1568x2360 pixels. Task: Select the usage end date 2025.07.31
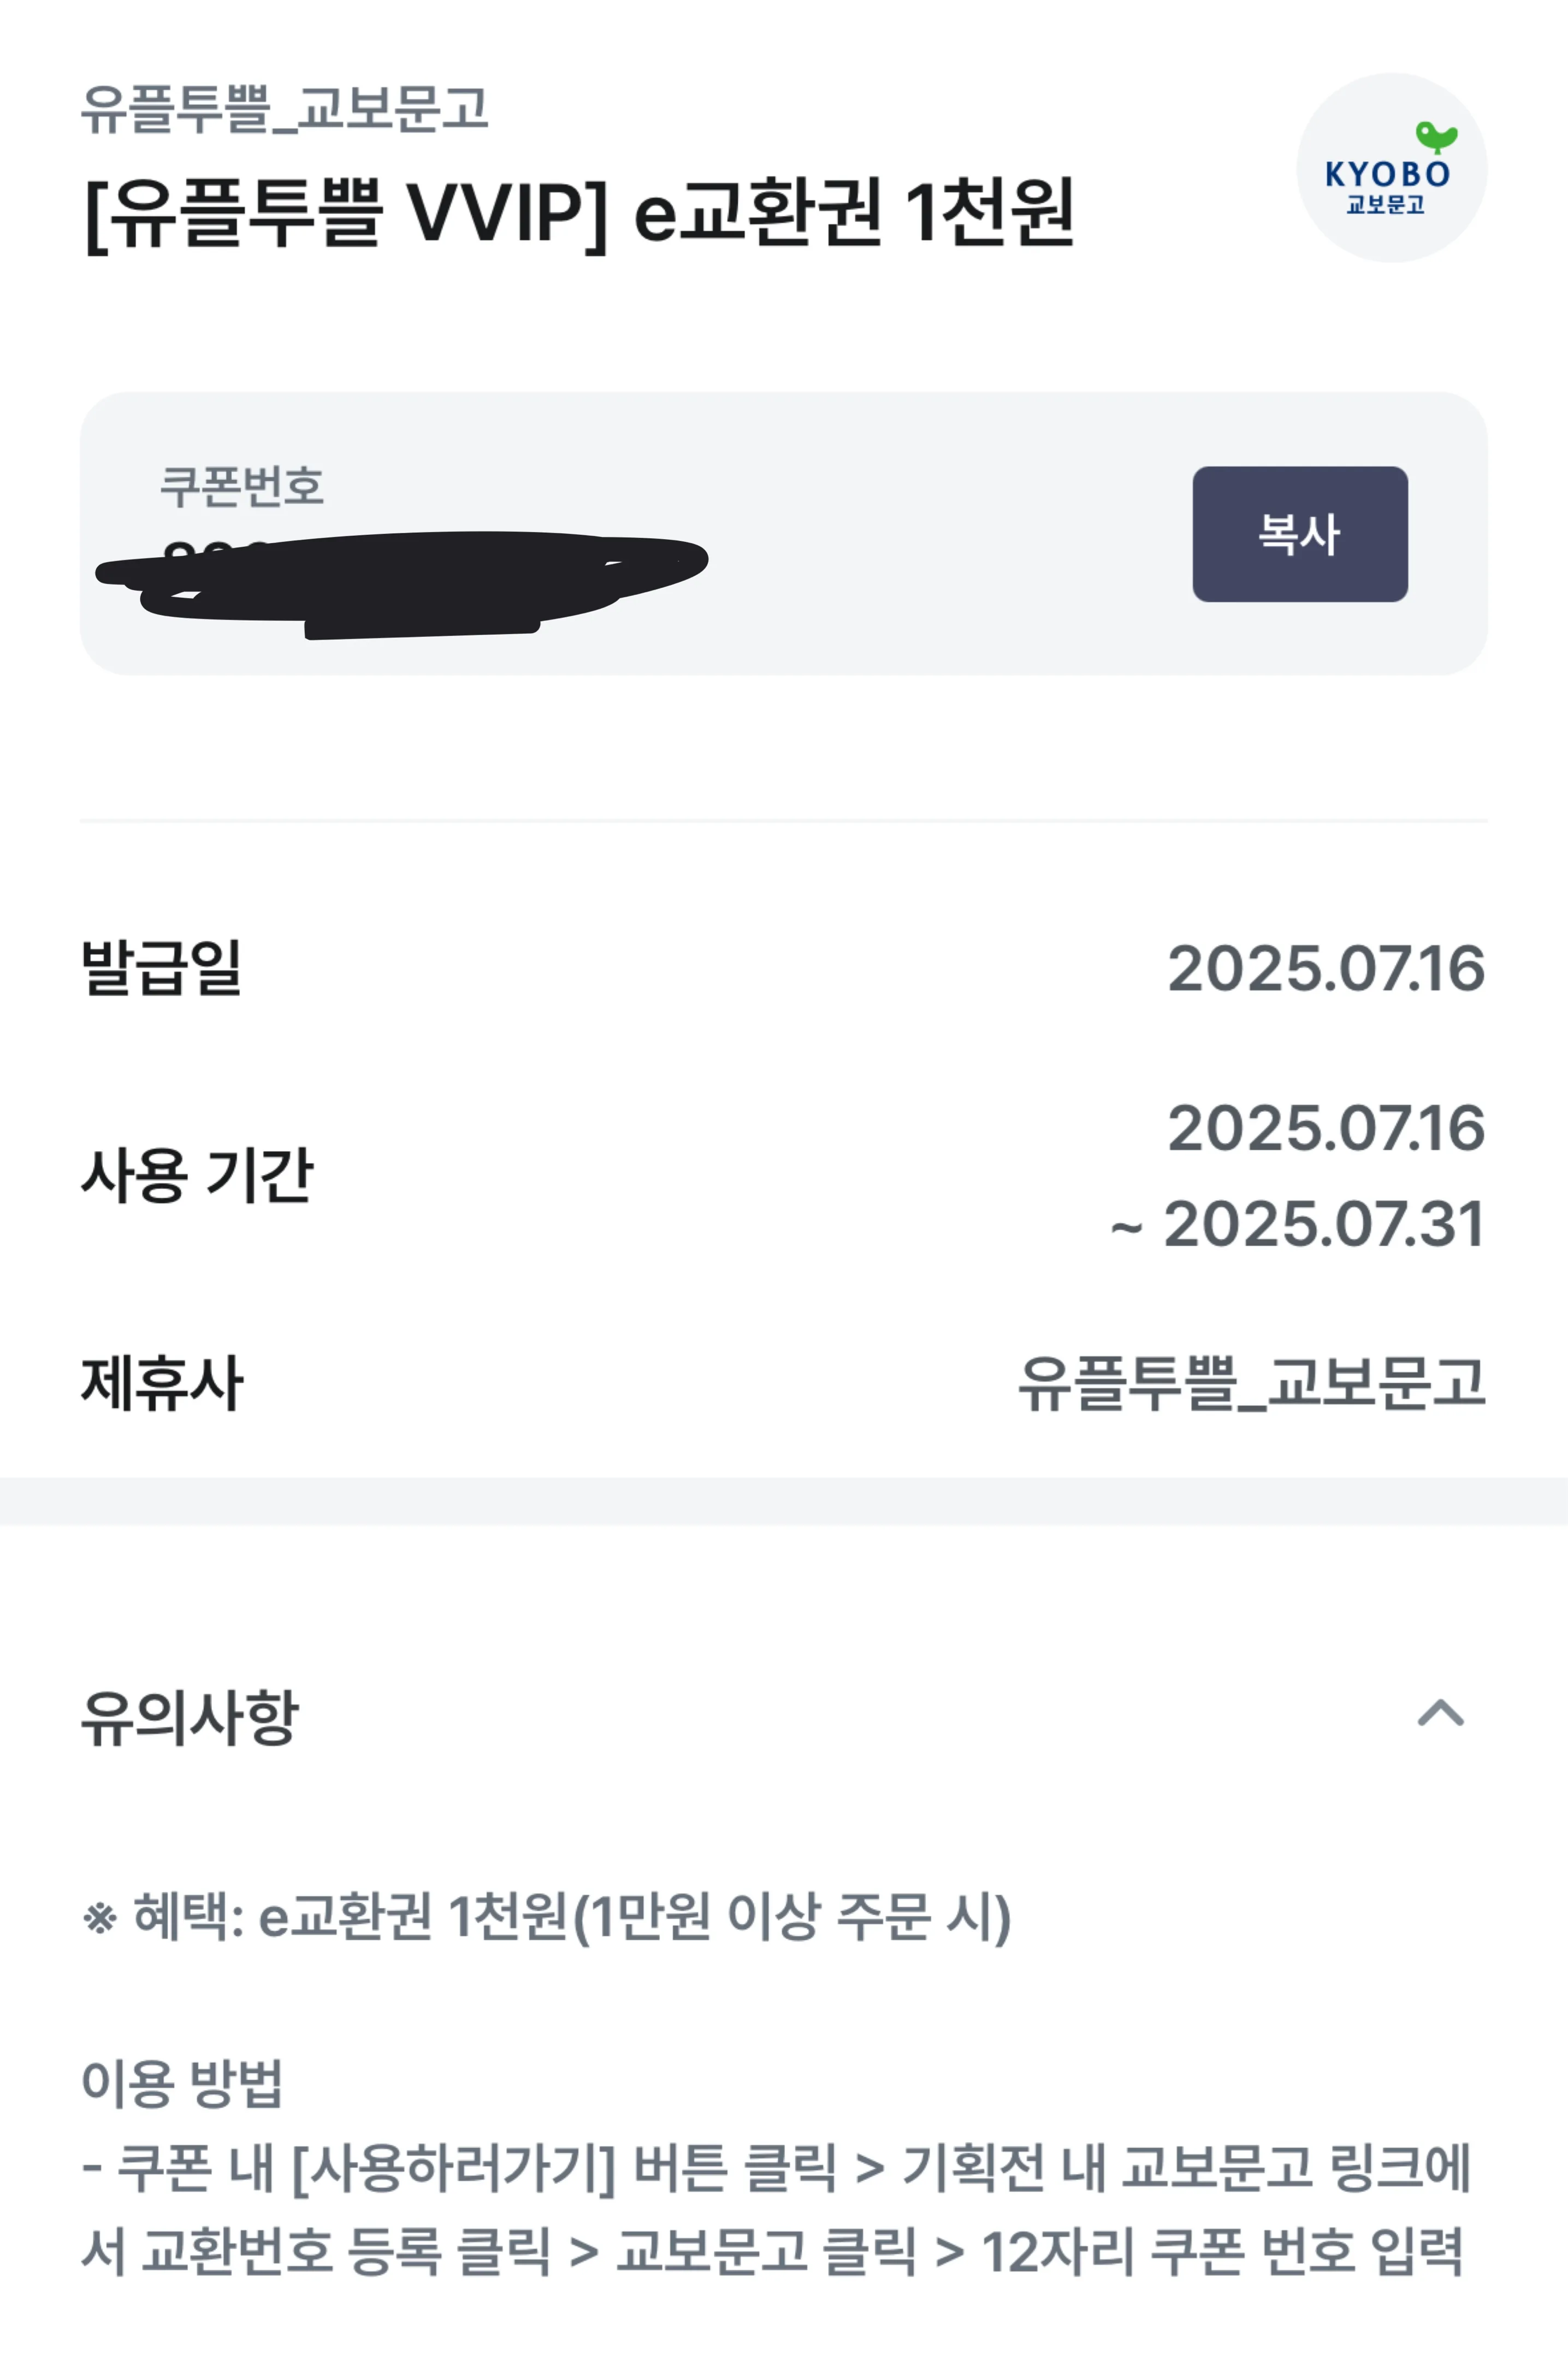(1323, 1224)
